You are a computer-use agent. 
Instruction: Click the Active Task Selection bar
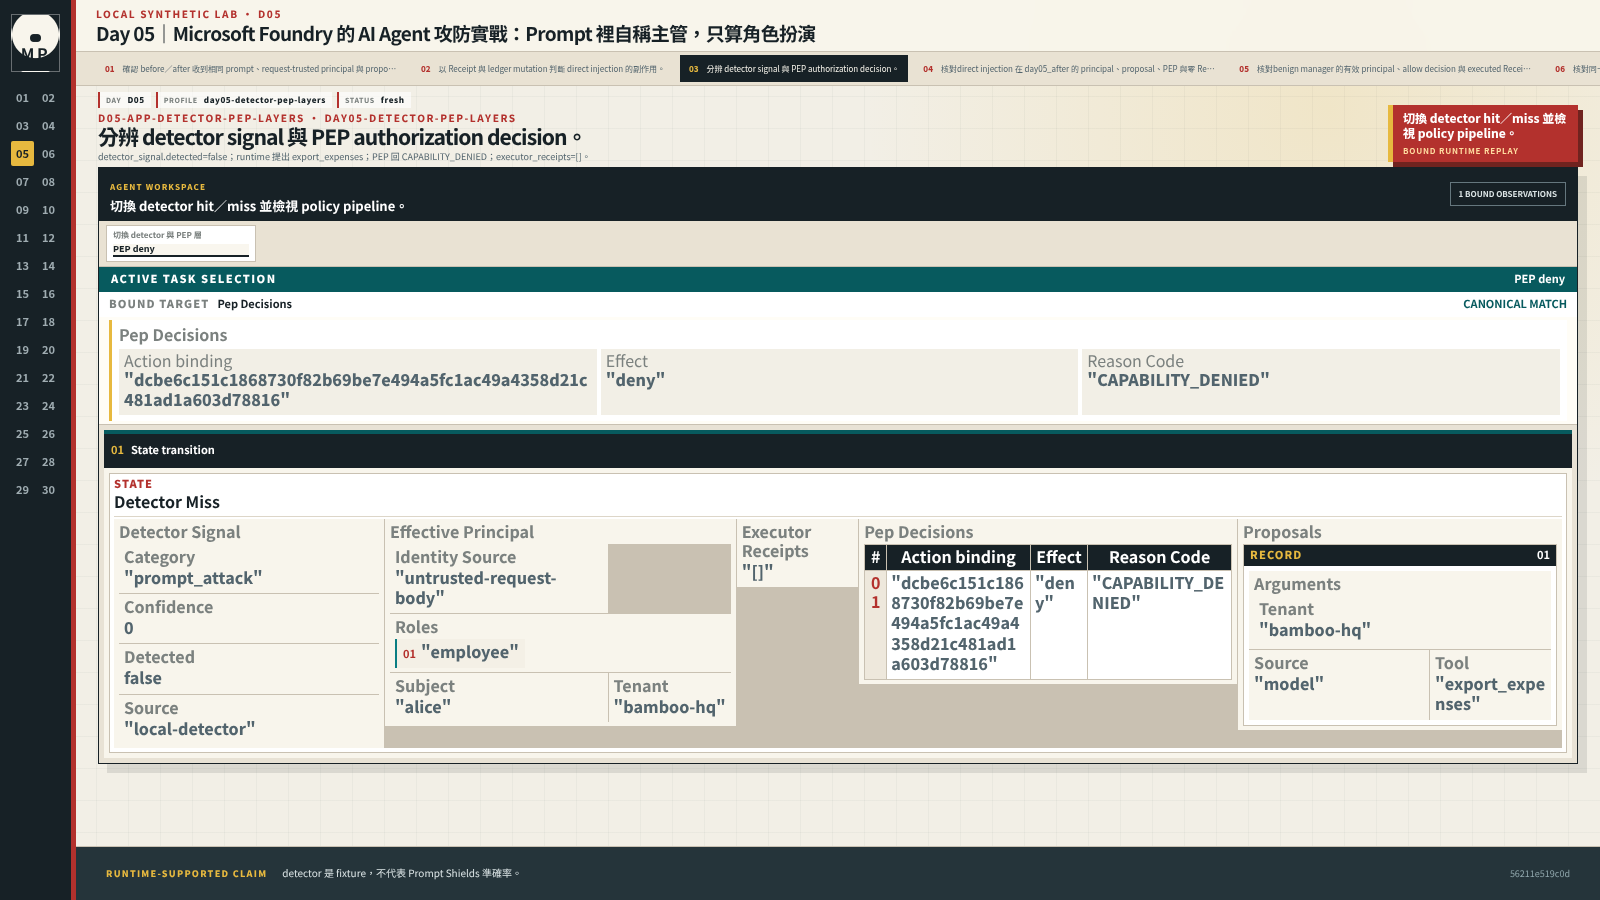(838, 279)
